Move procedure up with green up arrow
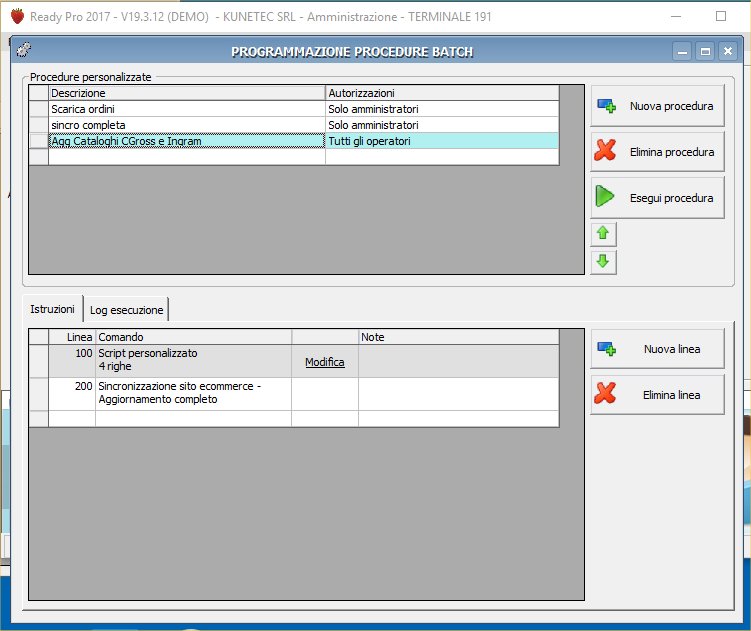 [603, 234]
